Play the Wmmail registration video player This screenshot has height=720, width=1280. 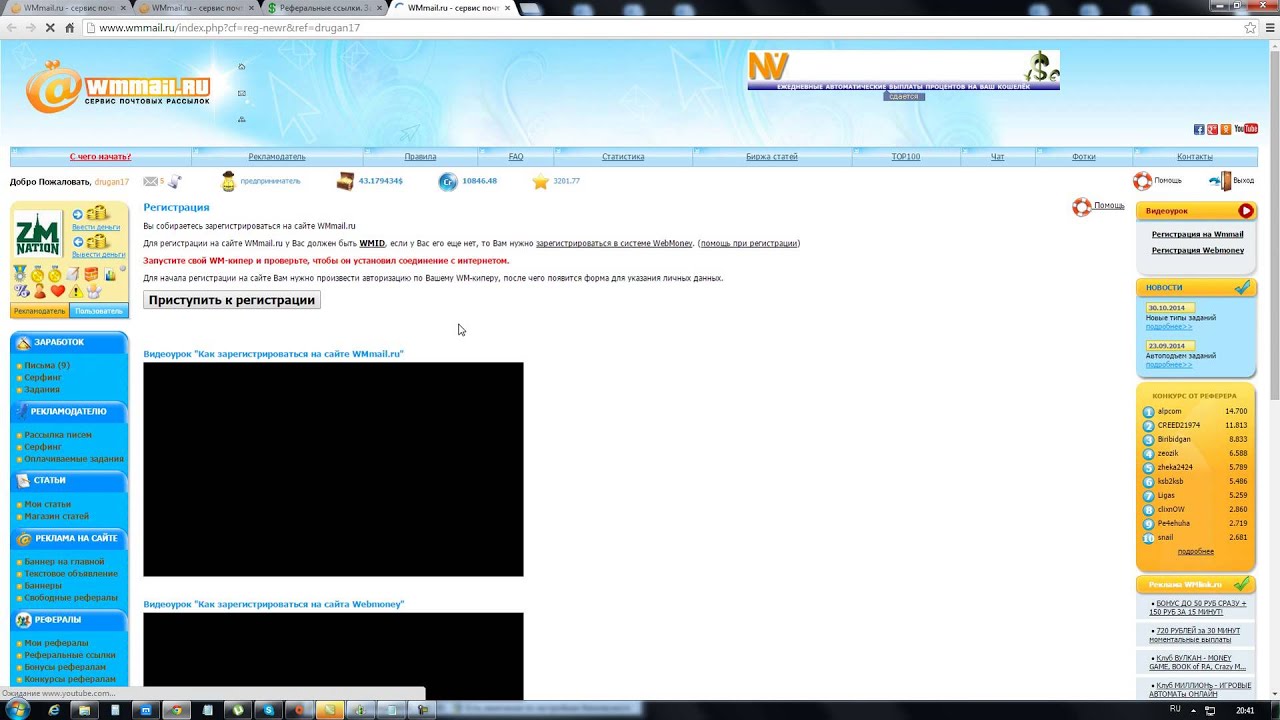[333, 469]
